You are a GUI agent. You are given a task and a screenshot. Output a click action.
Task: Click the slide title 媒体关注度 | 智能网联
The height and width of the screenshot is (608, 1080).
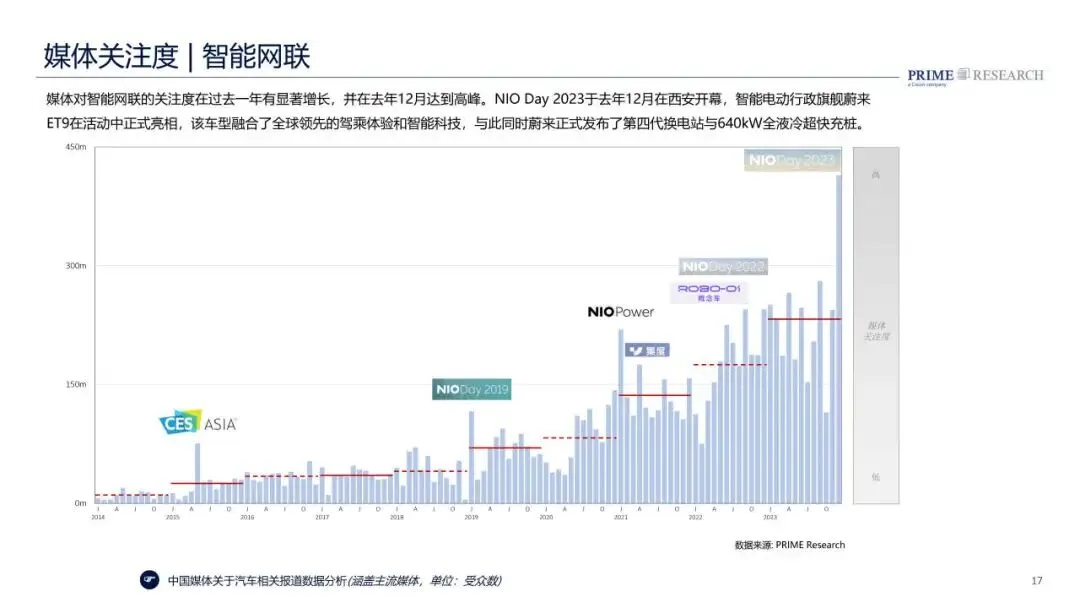(177, 56)
